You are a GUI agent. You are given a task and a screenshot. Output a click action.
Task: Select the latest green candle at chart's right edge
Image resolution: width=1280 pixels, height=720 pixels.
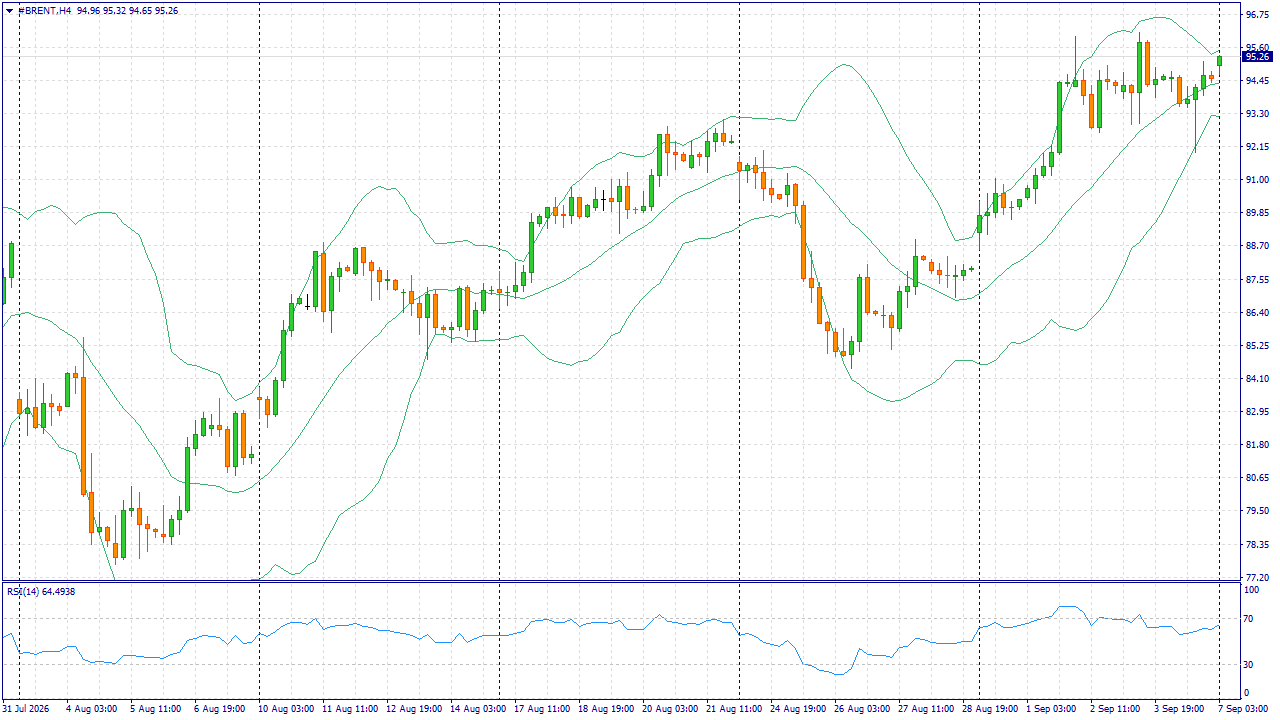(x=1219, y=61)
